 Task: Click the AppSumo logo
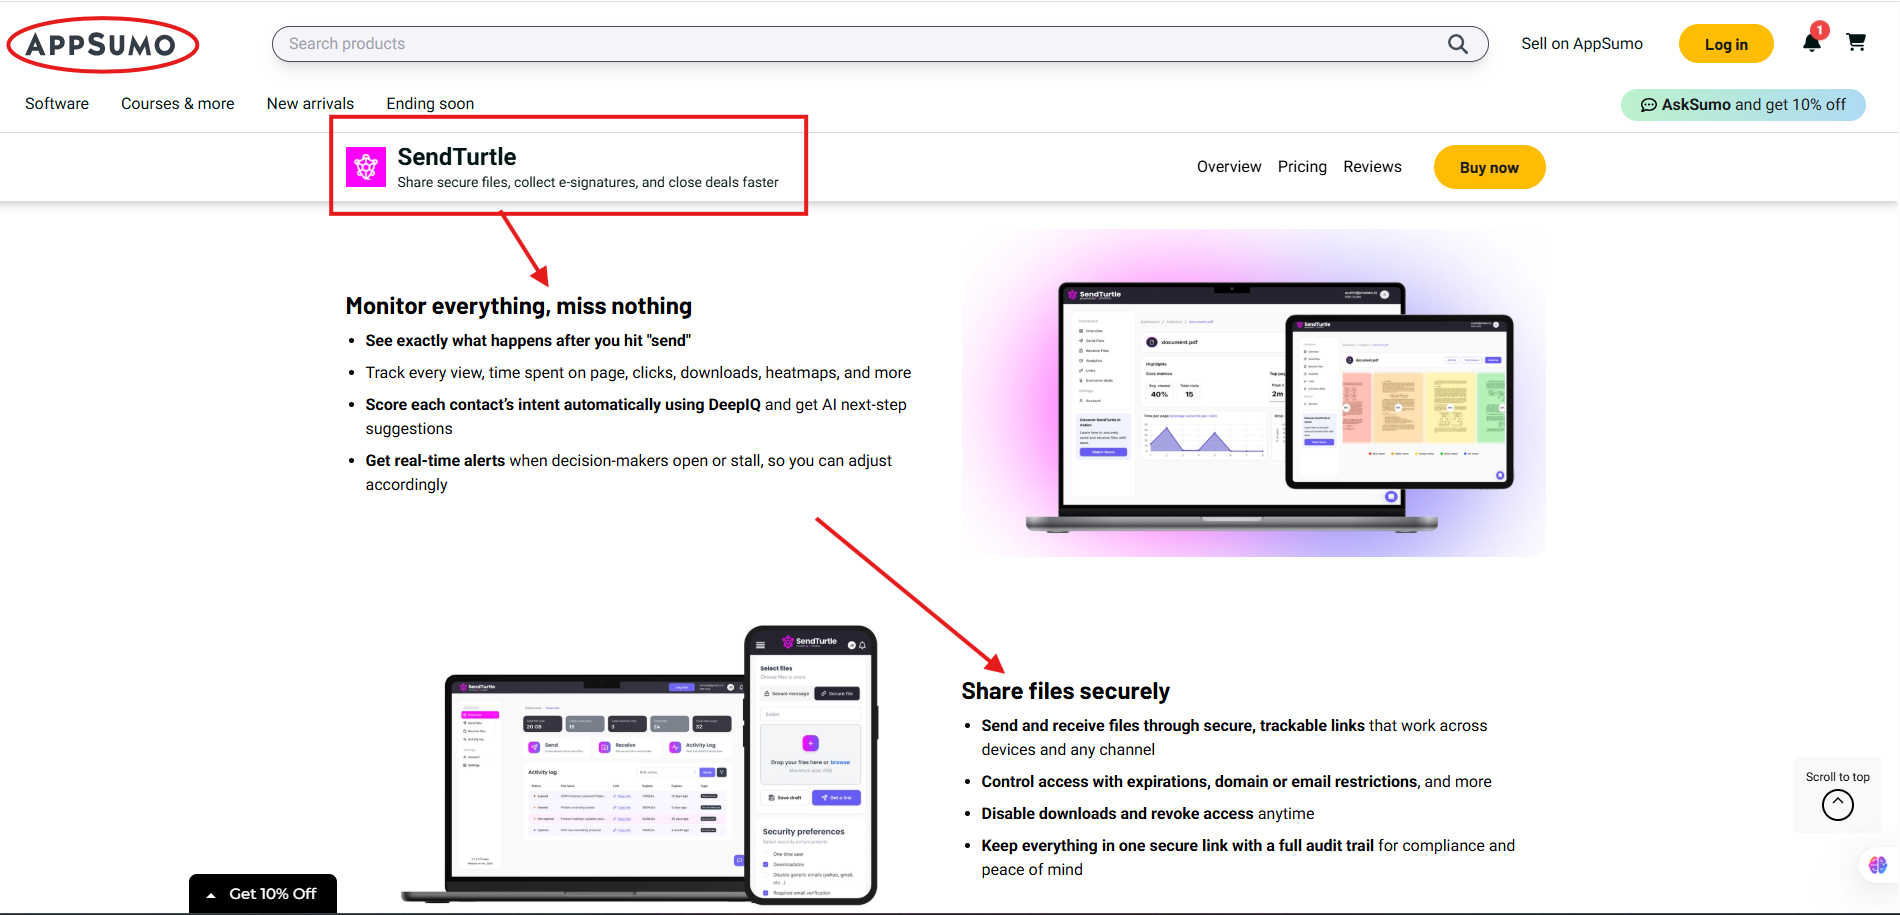pyautogui.click(x=102, y=45)
